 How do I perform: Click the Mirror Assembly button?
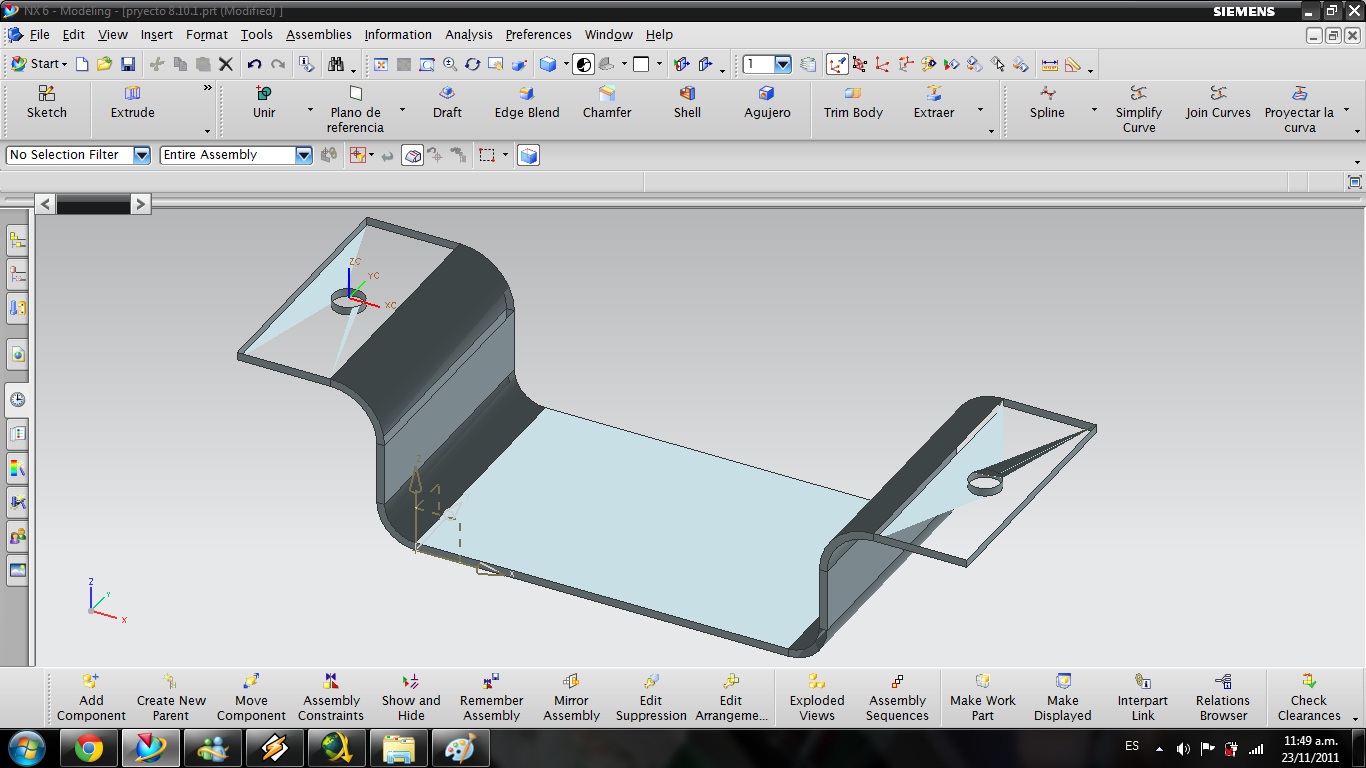coord(571,697)
